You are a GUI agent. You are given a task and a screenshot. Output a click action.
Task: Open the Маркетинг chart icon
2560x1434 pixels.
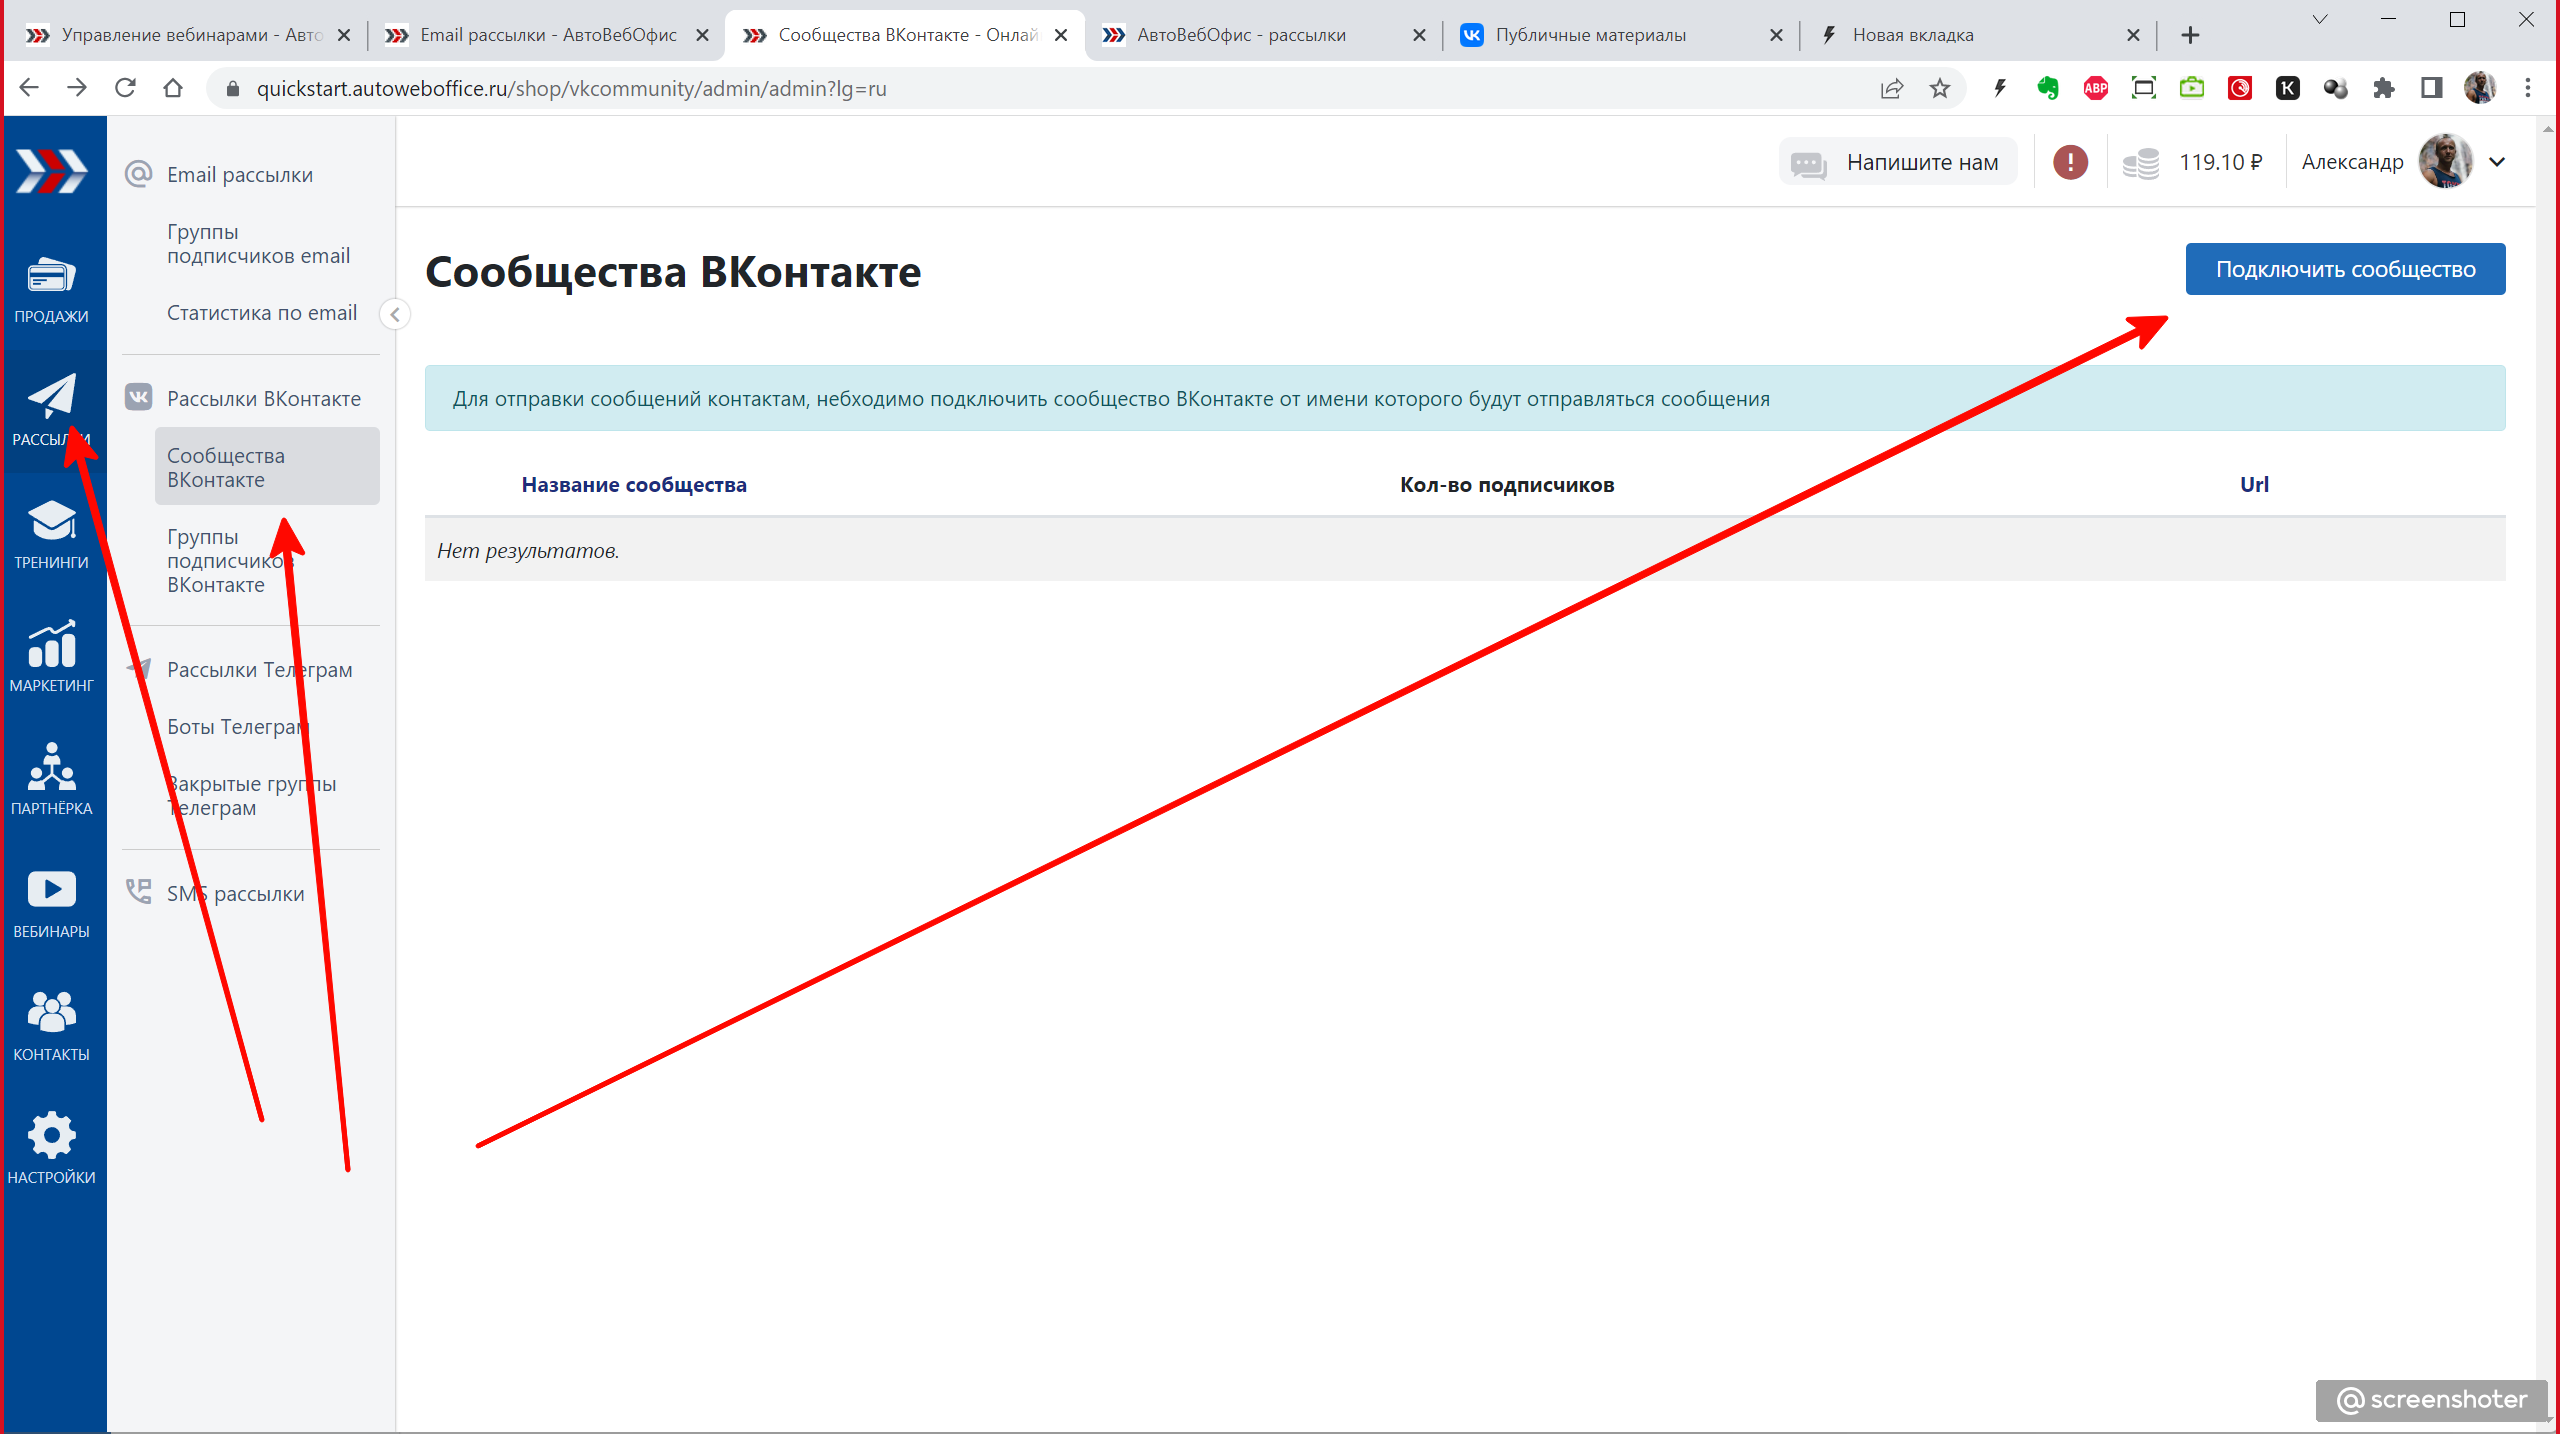pyautogui.click(x=51, y=645)
